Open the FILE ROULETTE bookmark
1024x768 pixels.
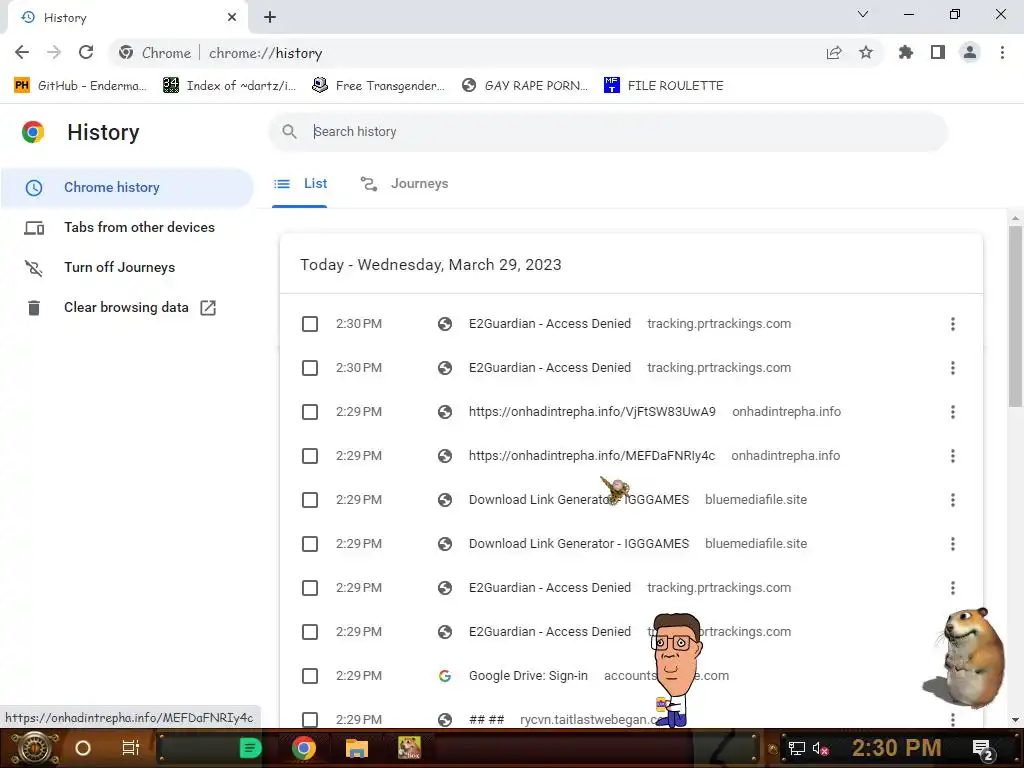(664, 86)
